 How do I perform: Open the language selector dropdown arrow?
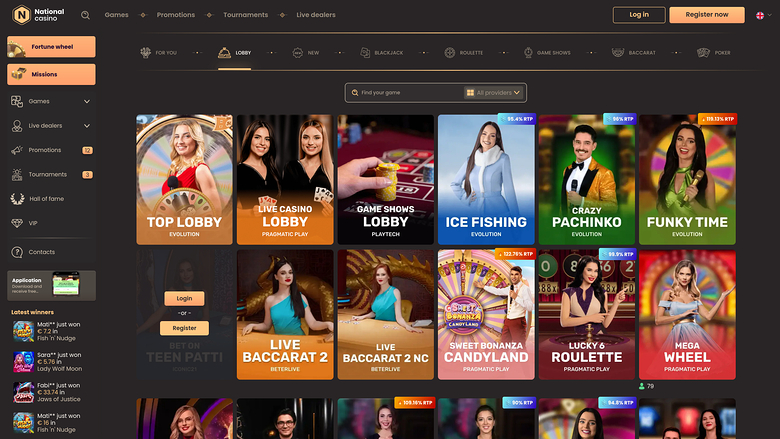pyautogui.click(x=770, y=15)
